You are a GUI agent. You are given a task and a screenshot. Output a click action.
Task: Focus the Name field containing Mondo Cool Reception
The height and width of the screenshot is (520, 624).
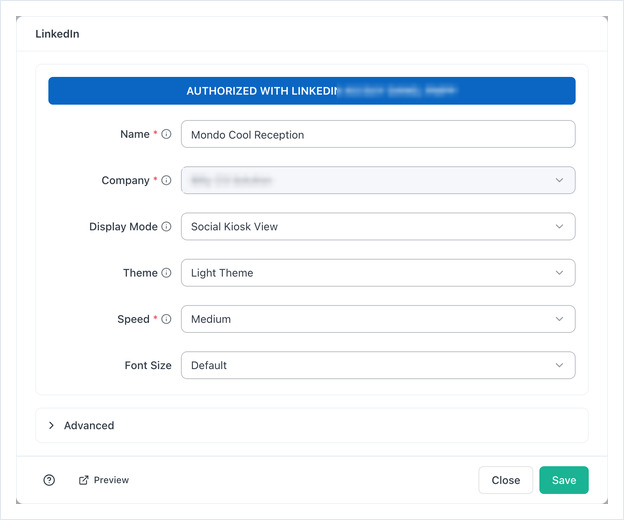click(x=378, y=134)
